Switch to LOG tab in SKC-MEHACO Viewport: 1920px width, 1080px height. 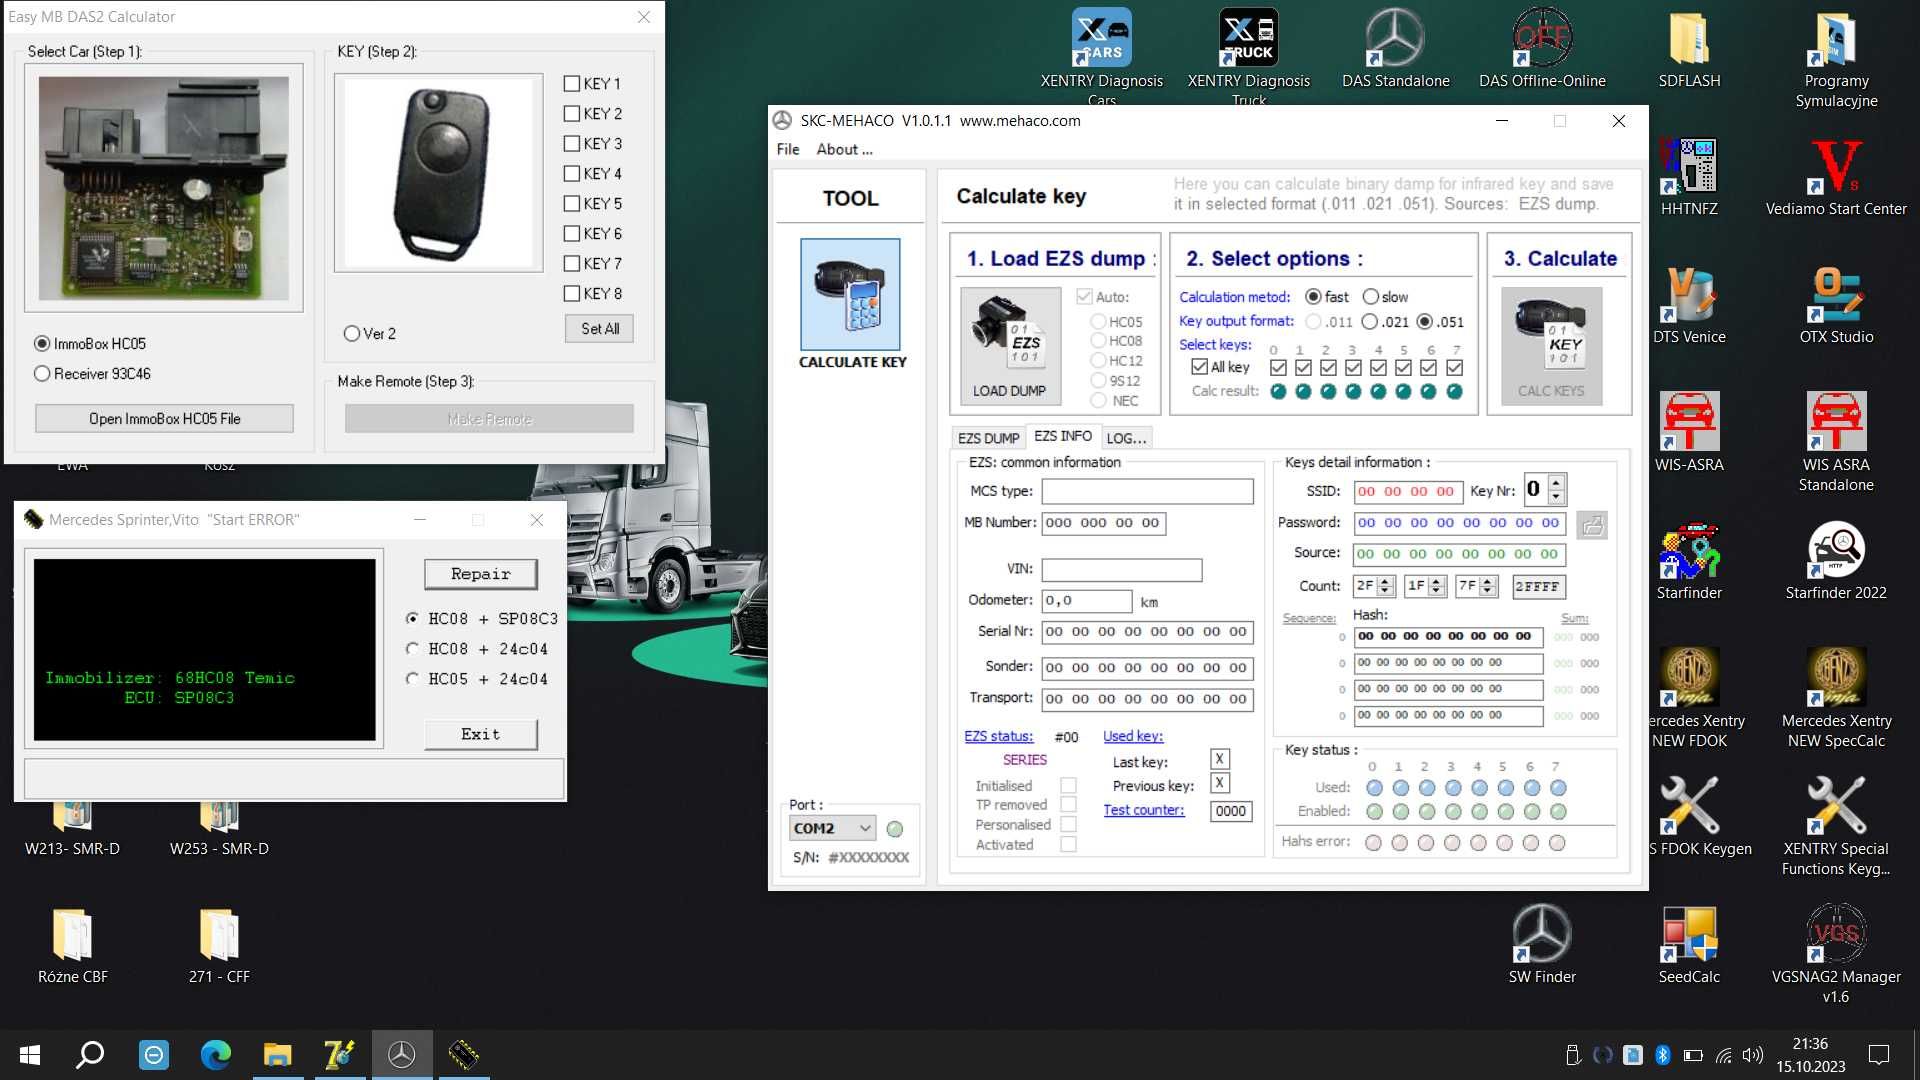point(1126,436)
